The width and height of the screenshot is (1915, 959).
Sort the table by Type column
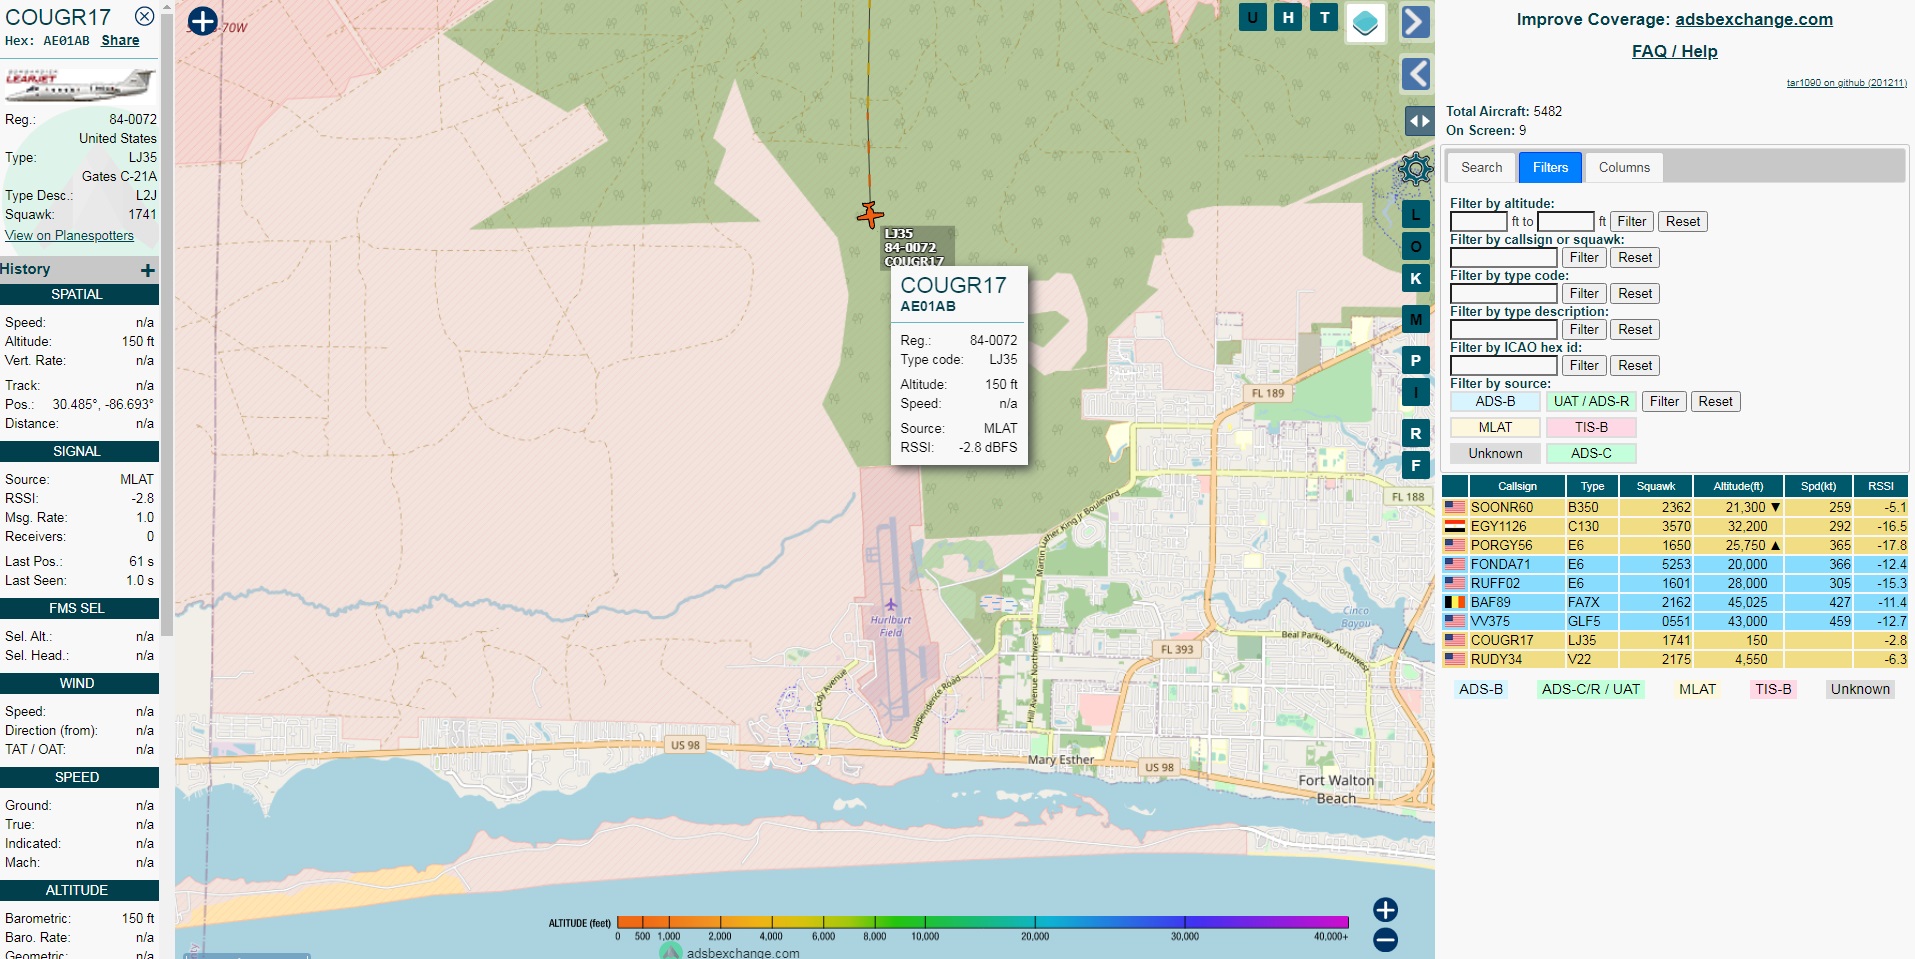1592,486
